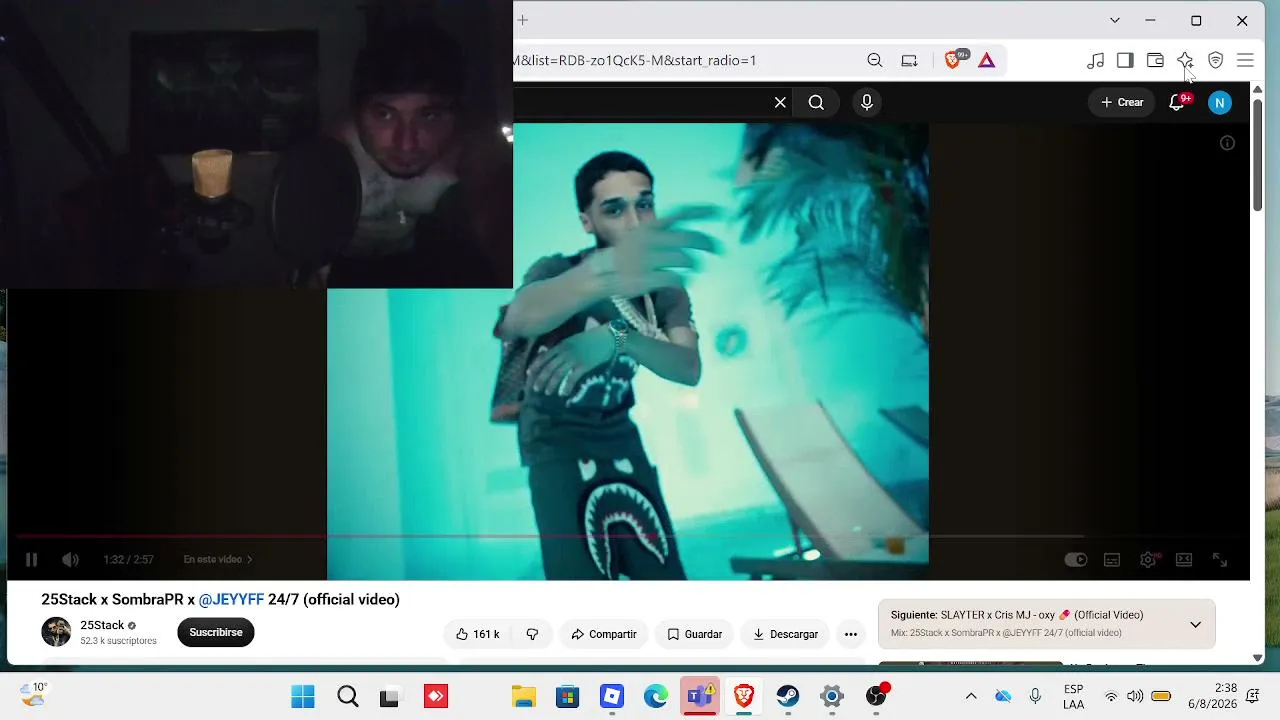Viewport: 1280px width, 720px height.
Task: Click the Crear create button
Action: coord(1122,102)
